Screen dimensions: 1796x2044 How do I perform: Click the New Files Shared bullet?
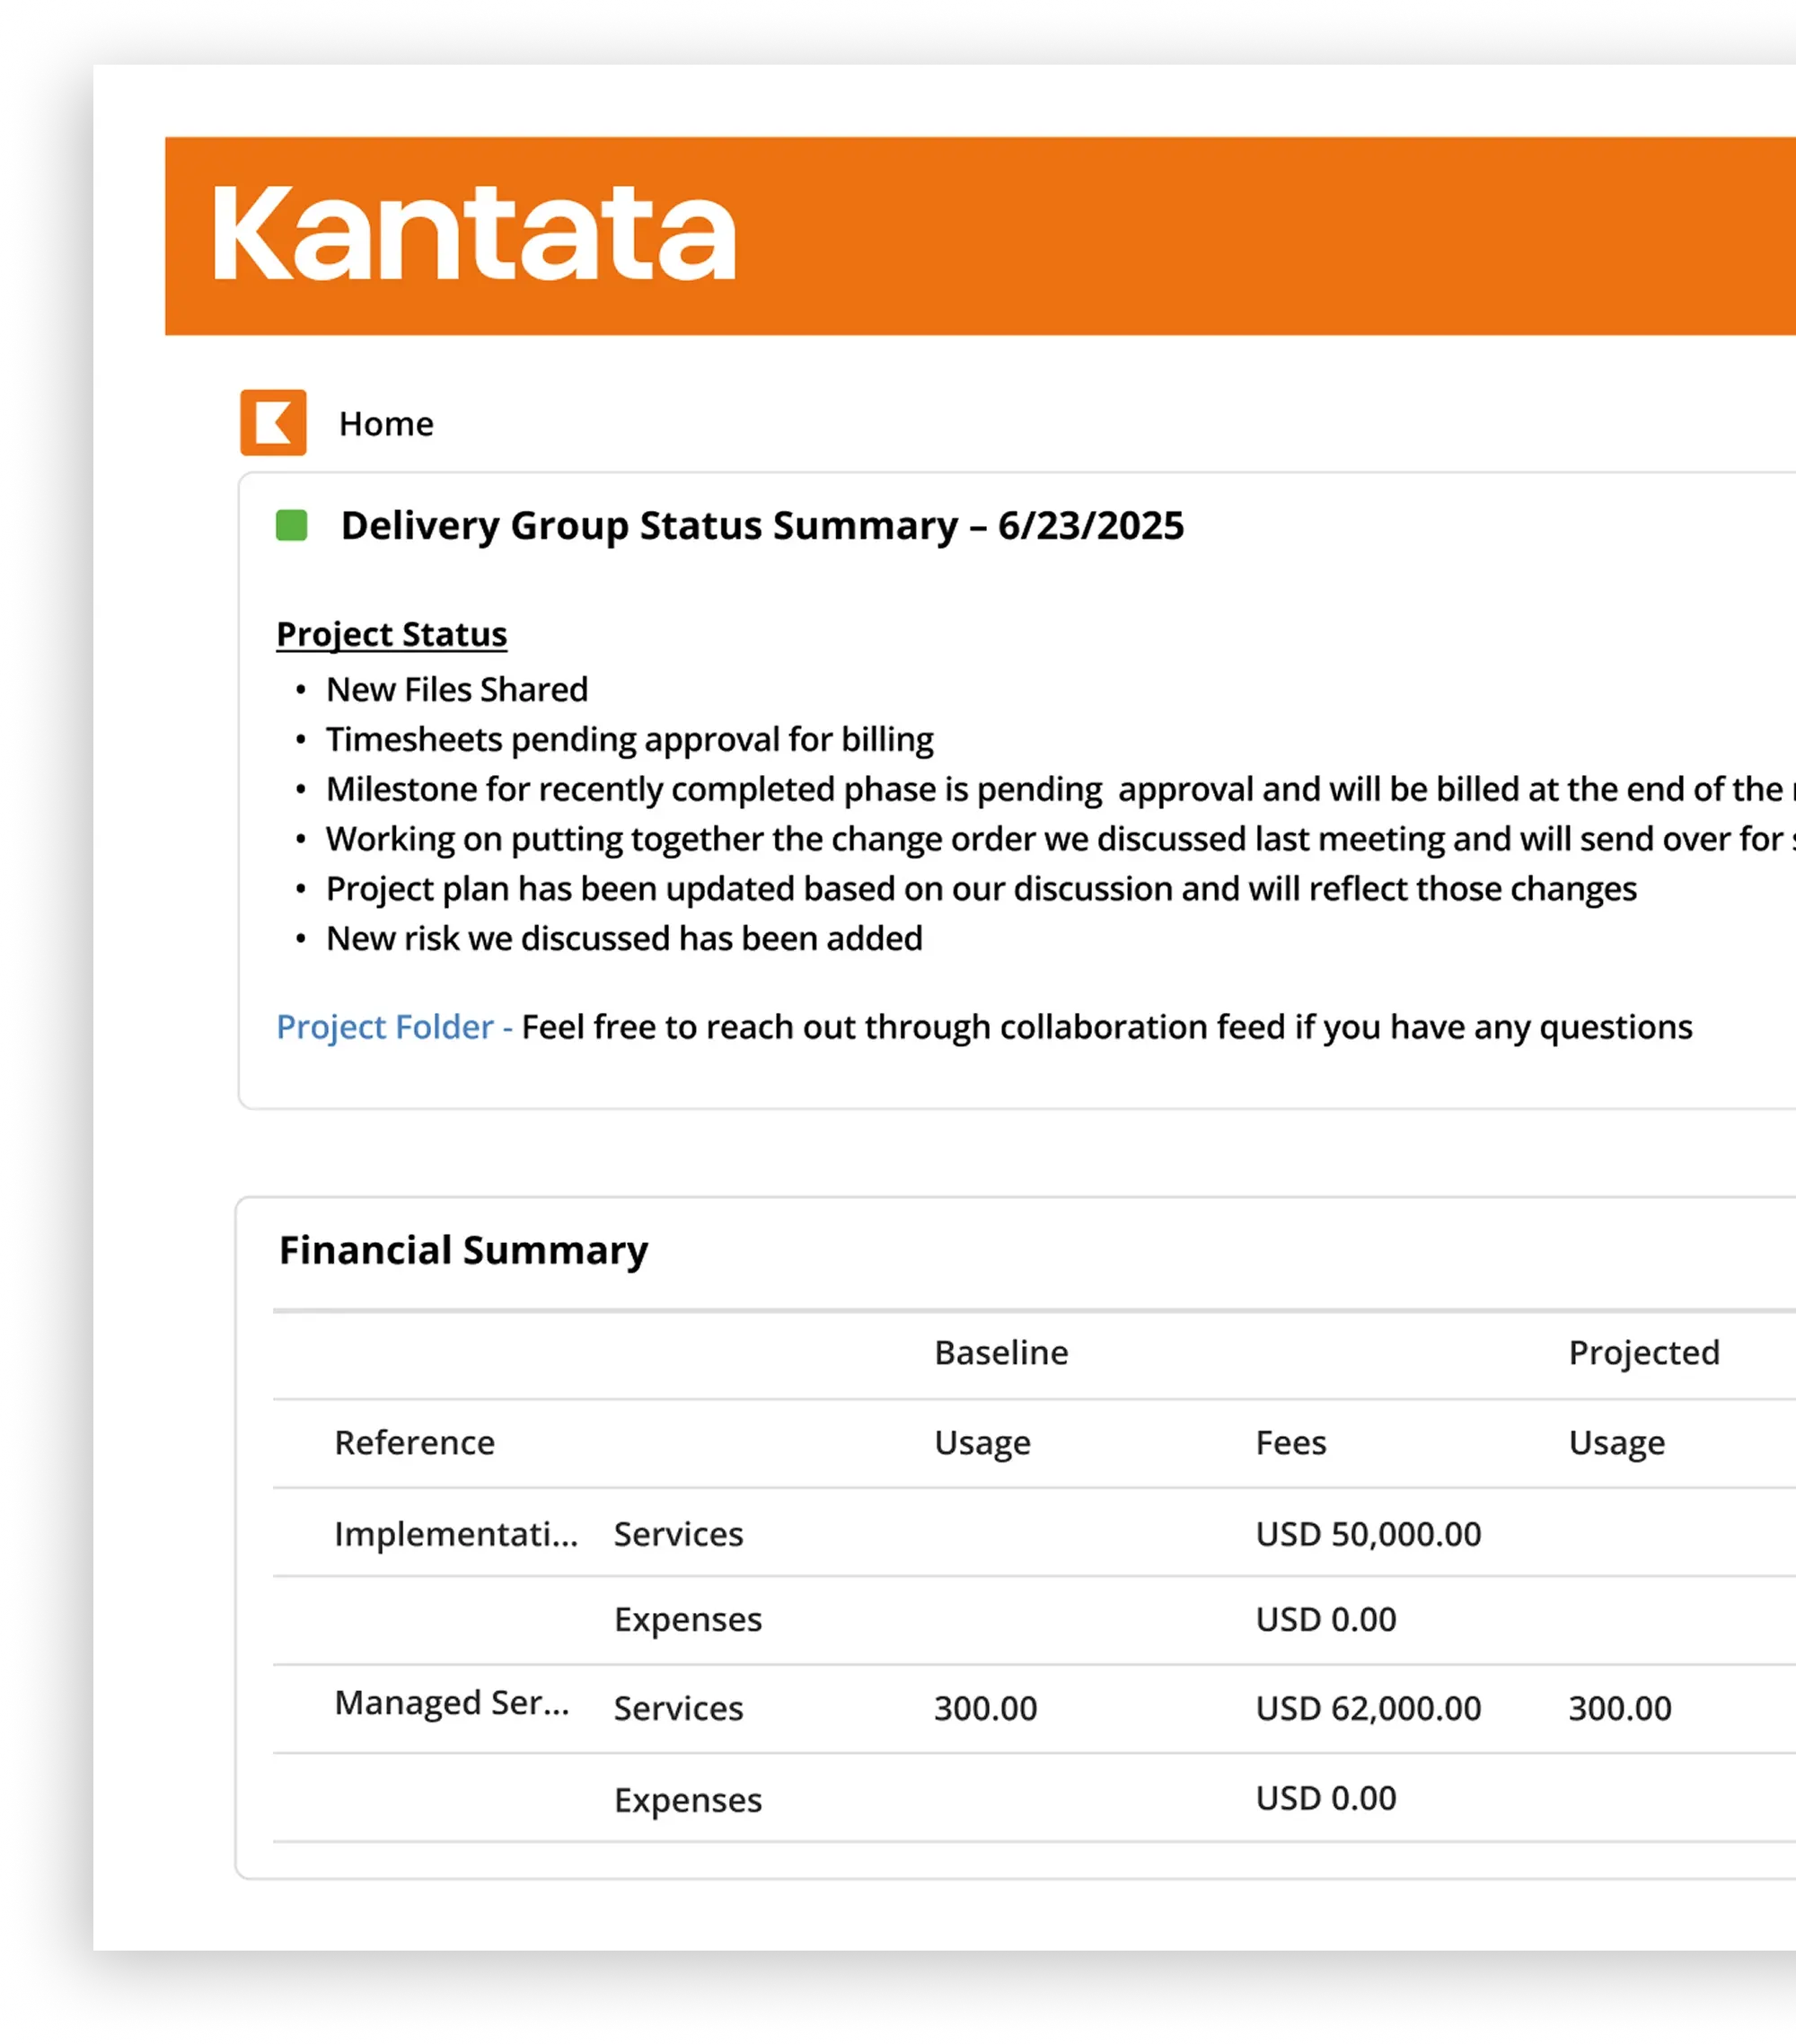tap(456, 689)
